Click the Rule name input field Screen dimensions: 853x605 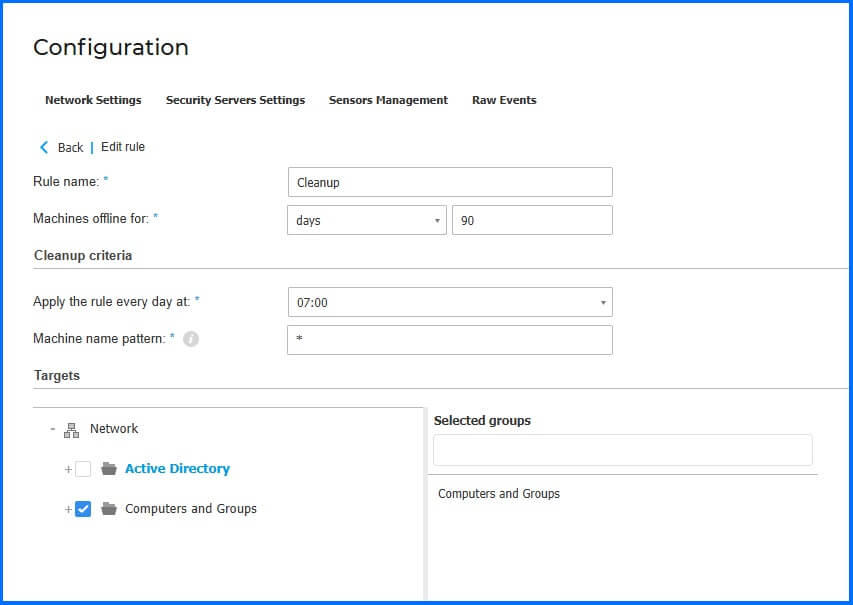point(449,182)
